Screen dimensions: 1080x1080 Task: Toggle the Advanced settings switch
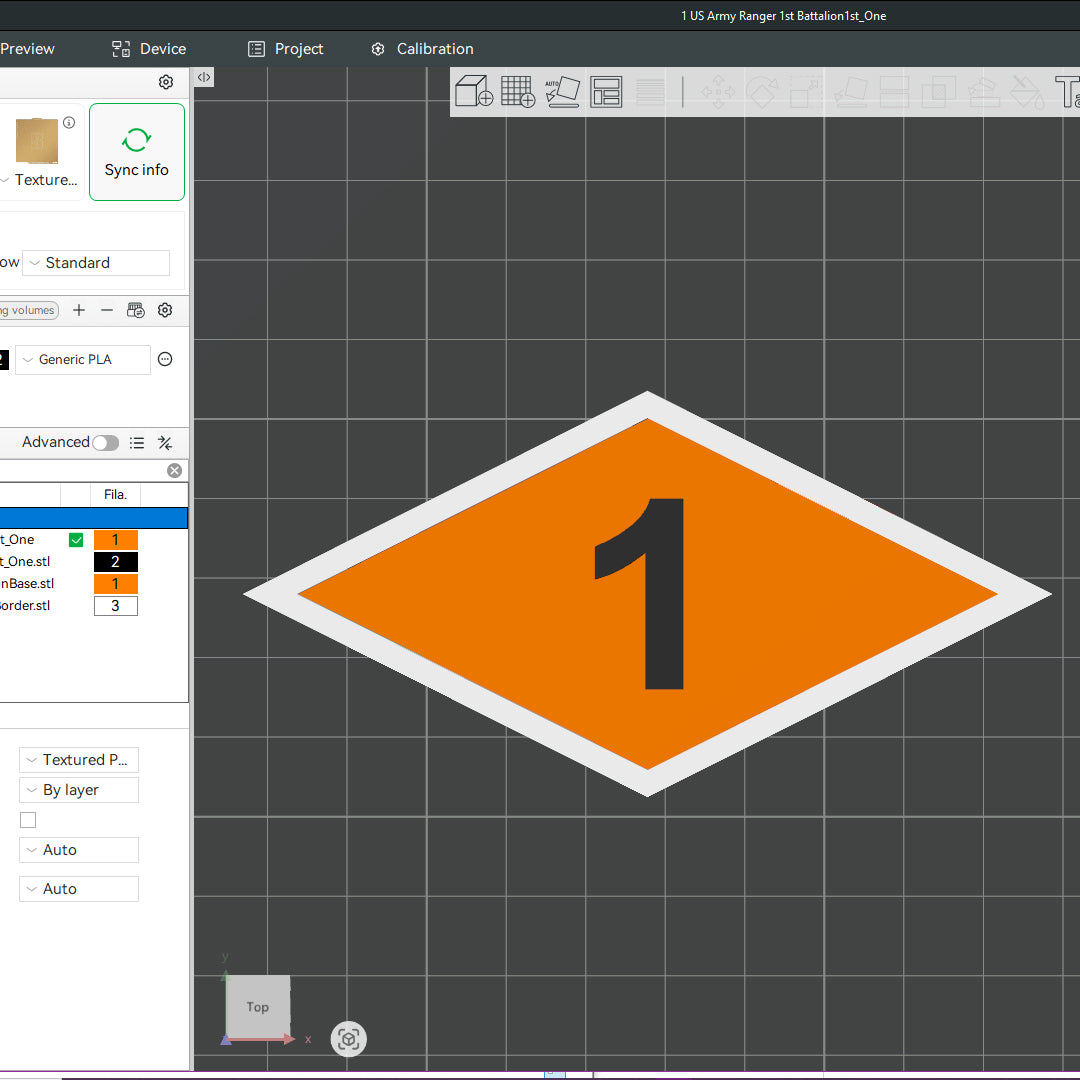click(x=105, y=443)
